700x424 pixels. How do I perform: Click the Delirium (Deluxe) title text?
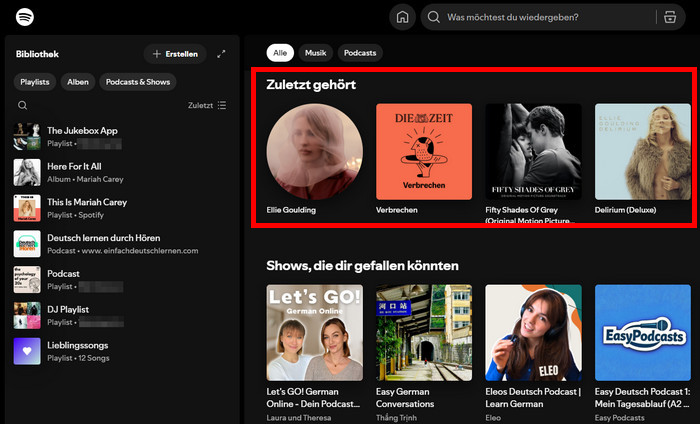coord(625,210)
